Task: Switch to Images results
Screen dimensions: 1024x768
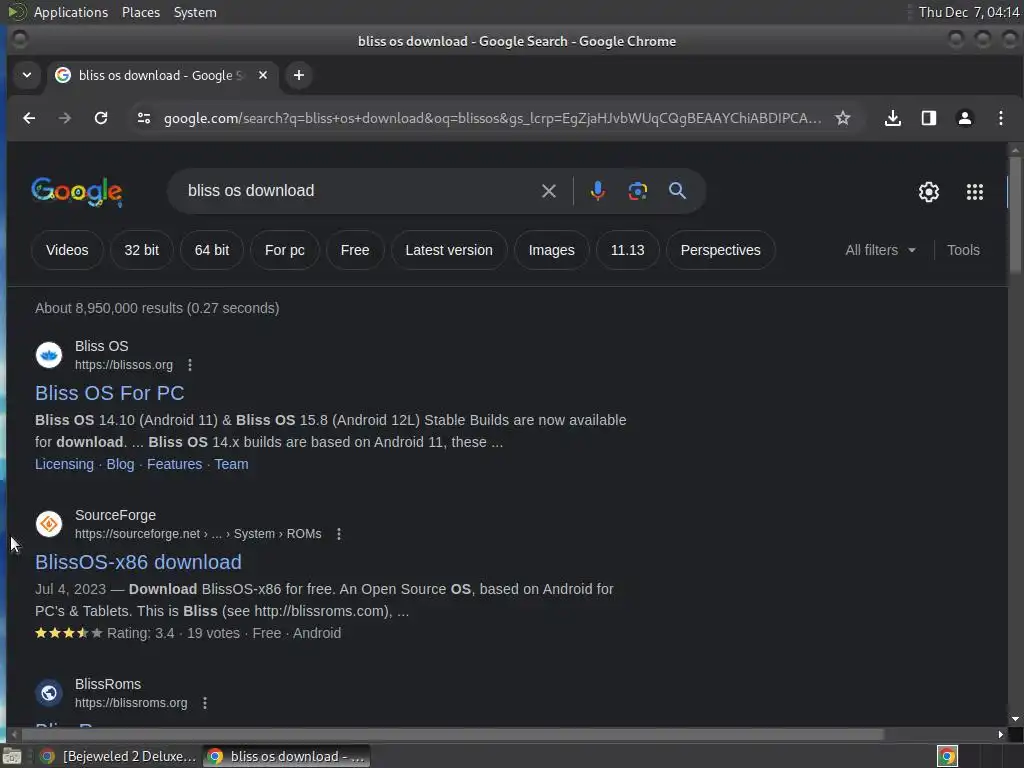Action: (x=551, y=250)
